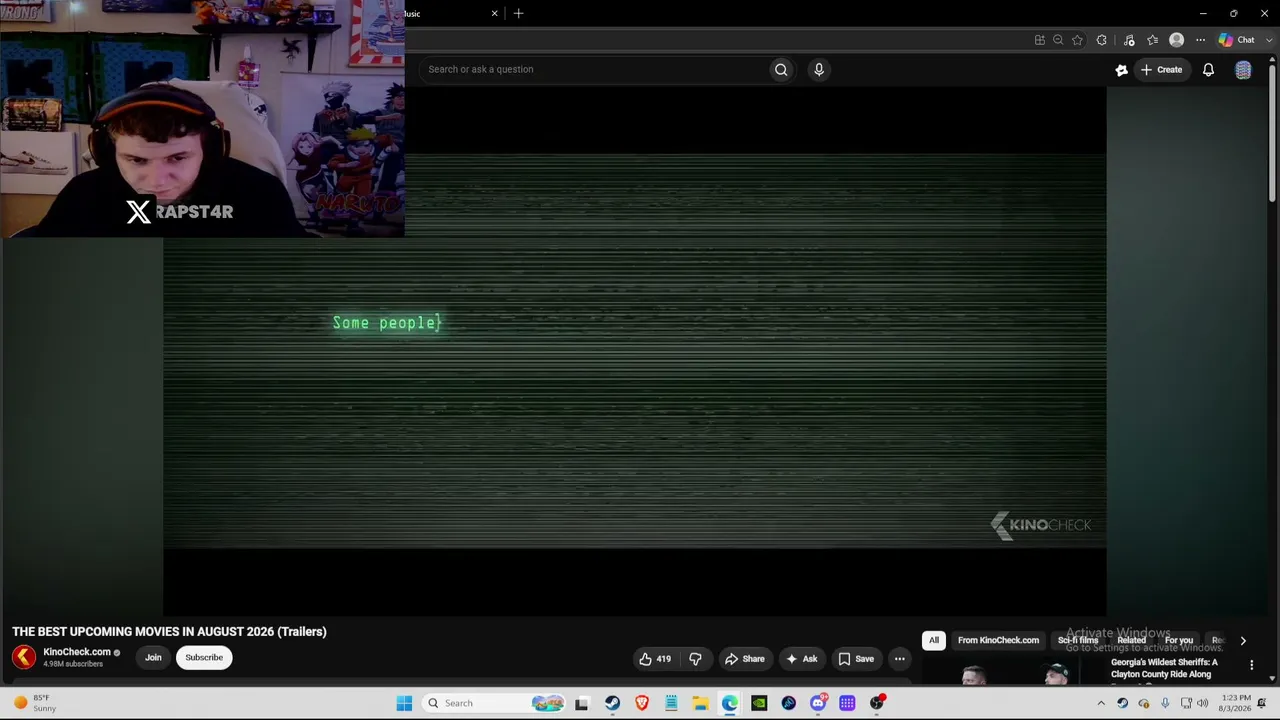Image resolution: width=1280 pixels, height=720 pixels.
Task: Select the Related filter chip
Action: [1132, 640]
